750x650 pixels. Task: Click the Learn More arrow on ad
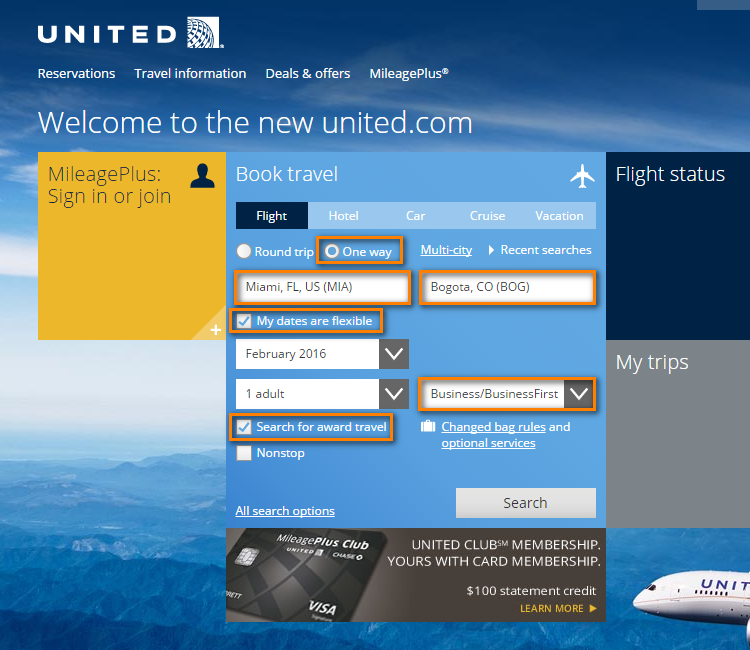(593, 608)
